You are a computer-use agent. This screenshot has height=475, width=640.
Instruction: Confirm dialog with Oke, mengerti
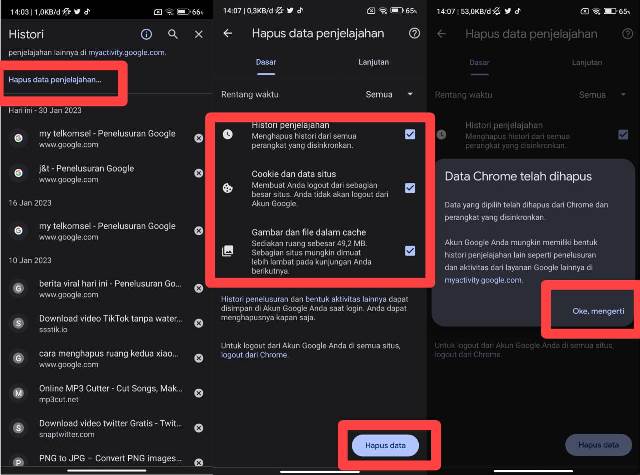tap(598, 311)
